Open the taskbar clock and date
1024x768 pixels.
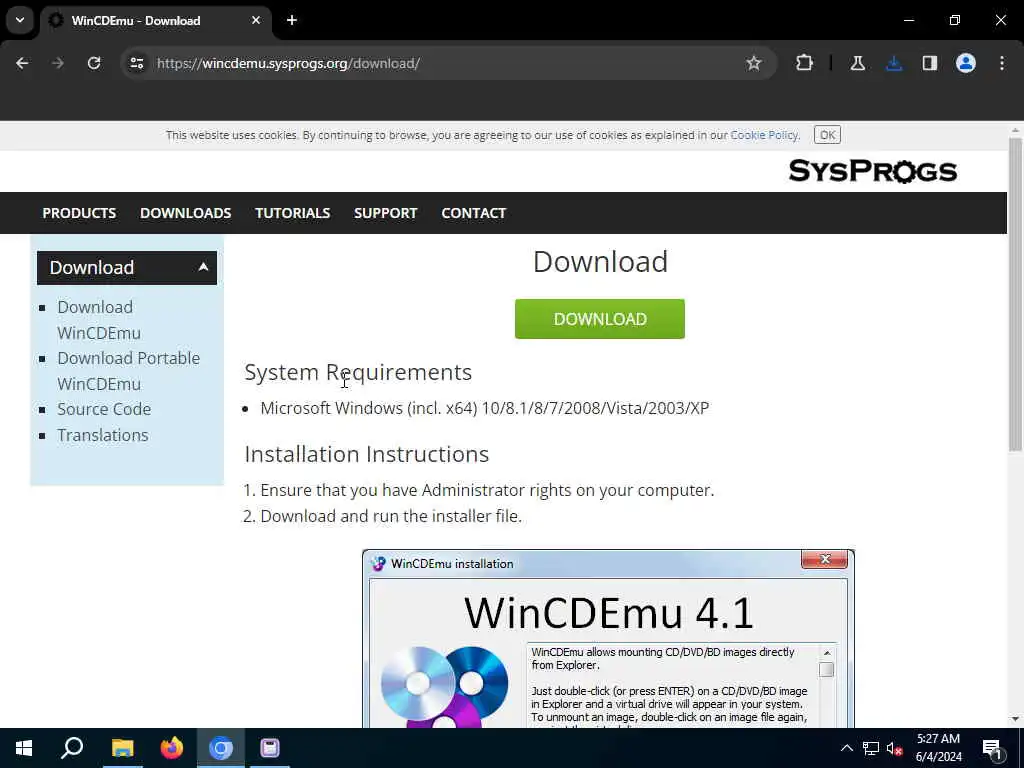(938, 748)
